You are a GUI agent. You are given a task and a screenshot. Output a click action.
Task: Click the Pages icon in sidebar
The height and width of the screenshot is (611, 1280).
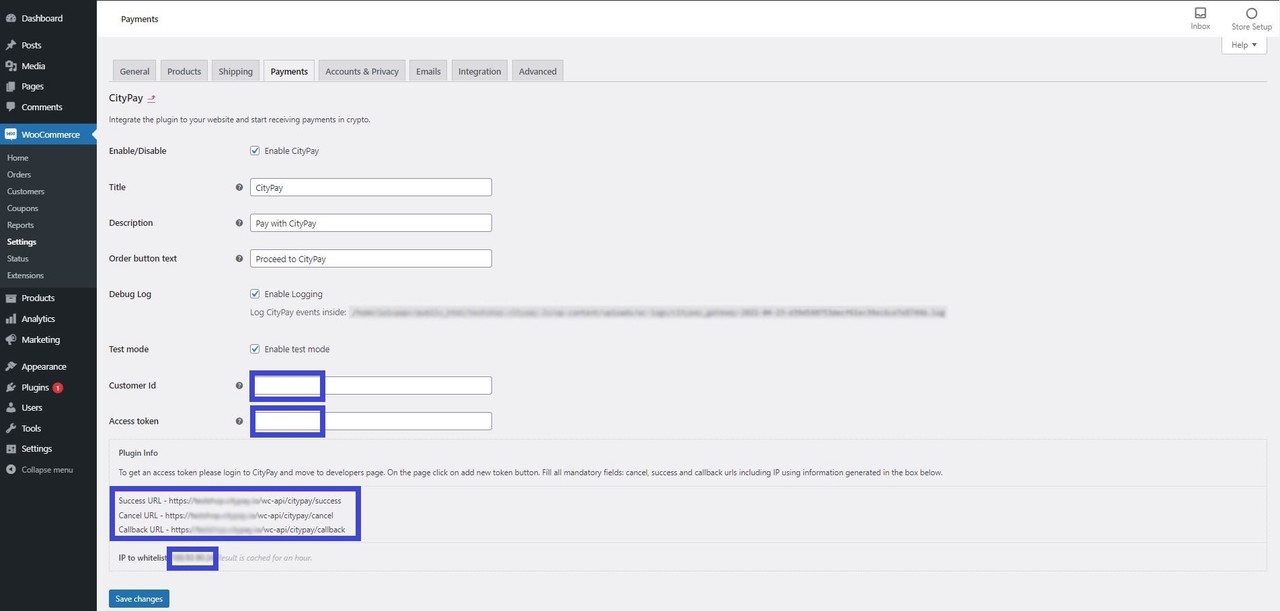pyautogui.click(x=10, y=86)
